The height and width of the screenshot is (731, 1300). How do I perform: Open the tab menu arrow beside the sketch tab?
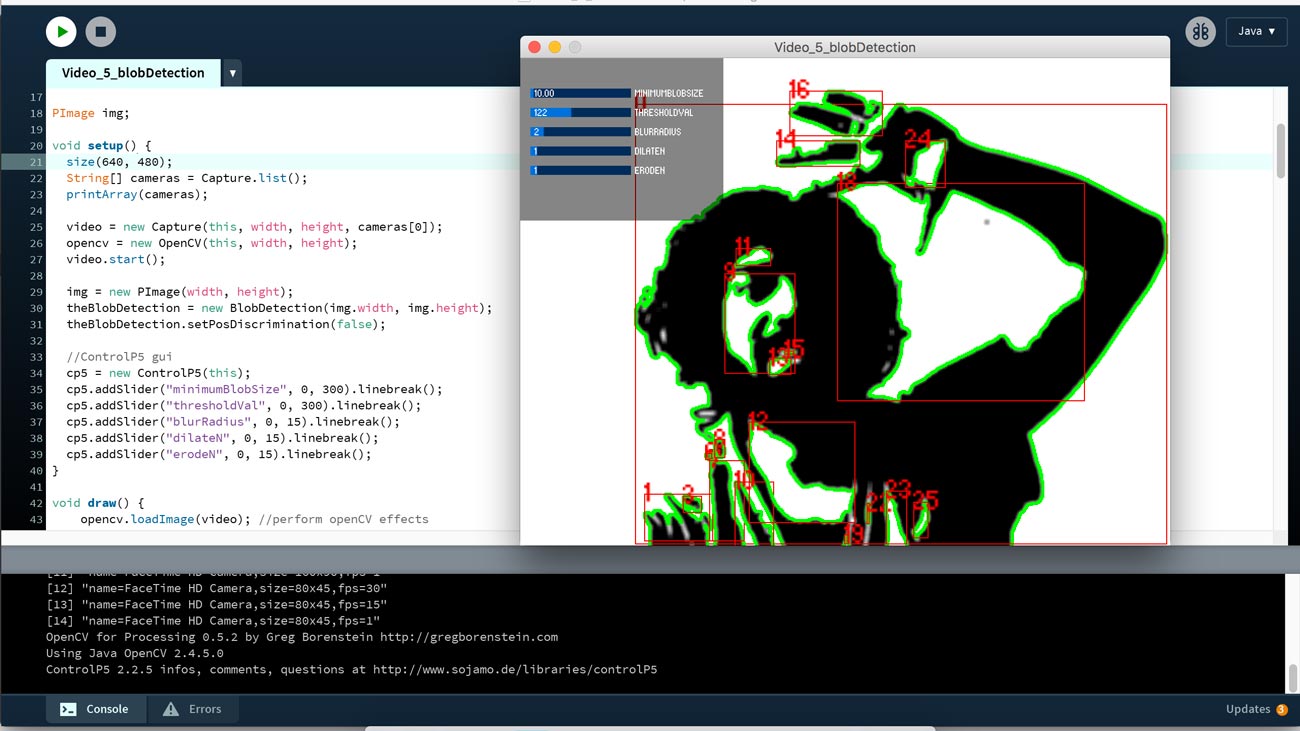232,73
